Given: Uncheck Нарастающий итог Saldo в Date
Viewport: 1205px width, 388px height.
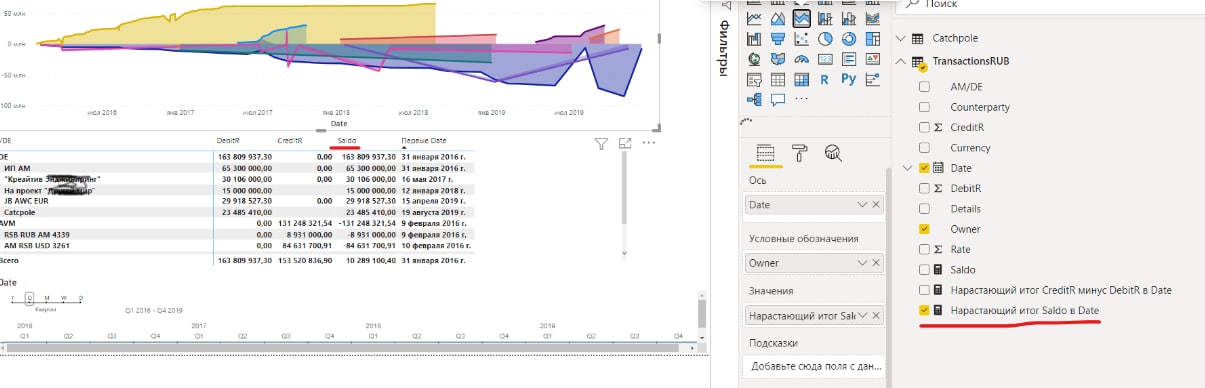Looking at the screenshot, I should [x=924, y=311].
